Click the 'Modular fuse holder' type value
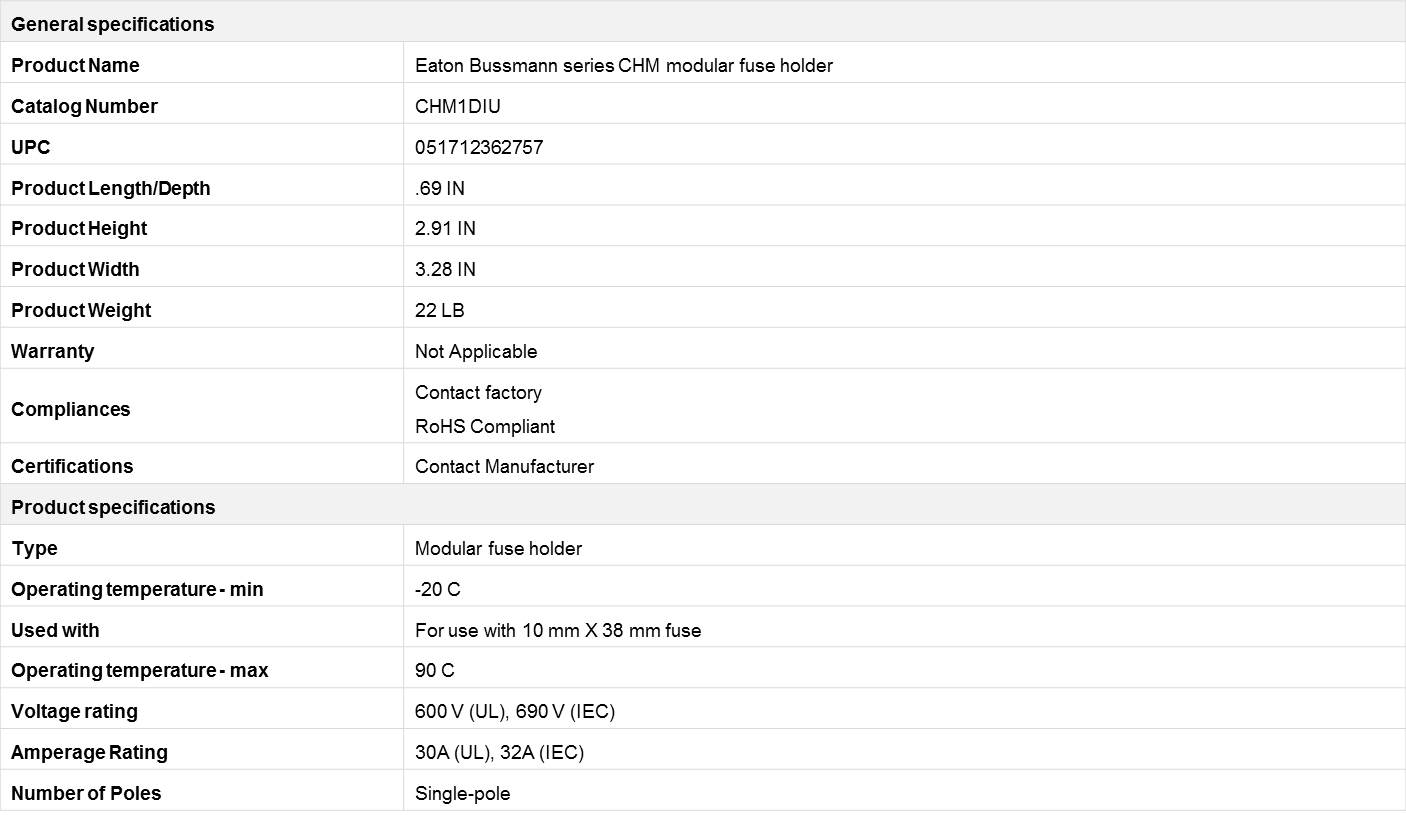The height and width of the screenshot is (815, 1406). (498, 548)
